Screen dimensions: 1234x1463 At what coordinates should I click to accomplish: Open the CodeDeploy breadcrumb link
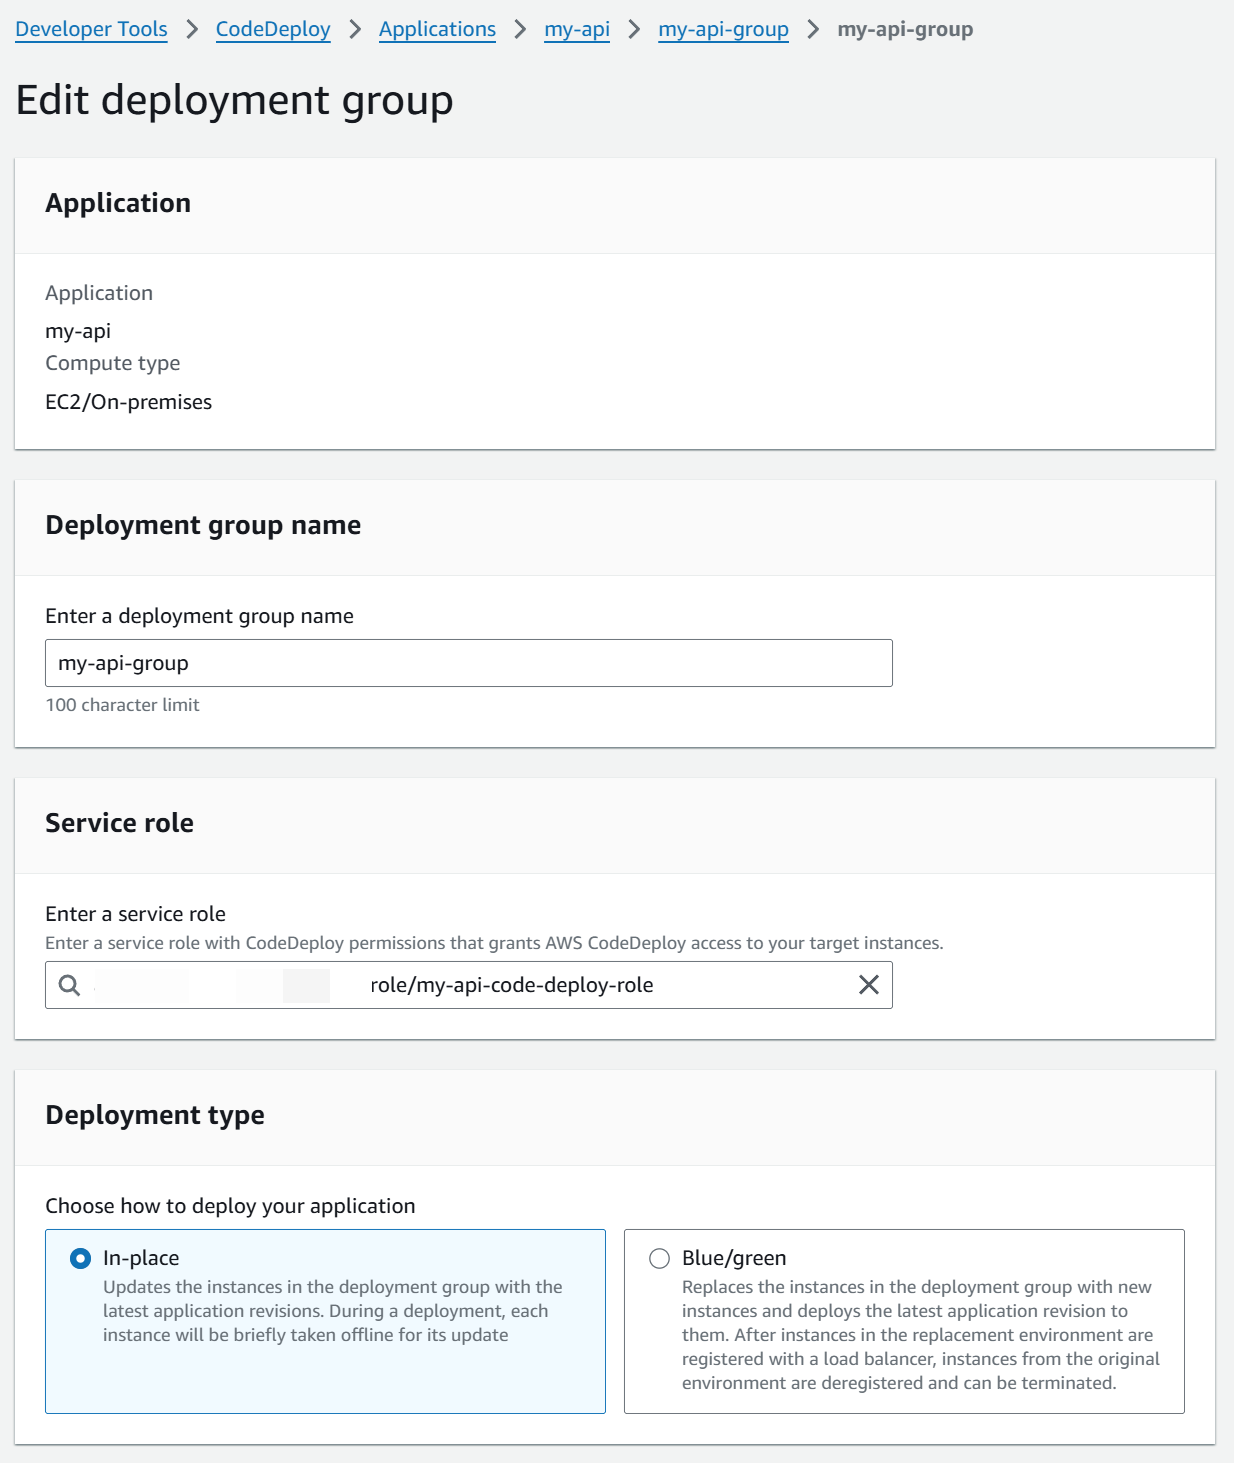click(272, 29)
